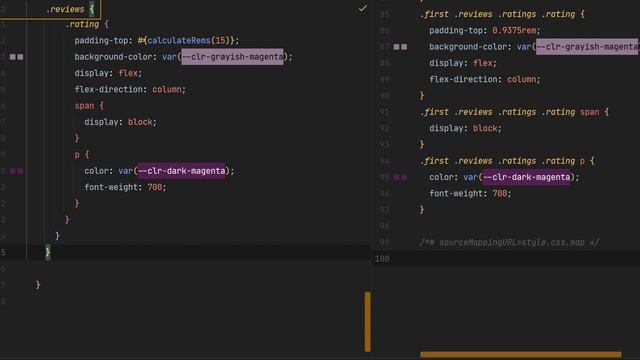Open grayish-magenta color swatch in left pane gutter
Viewport: 640px width, 360px height.
pyautogui.click(x=17, y=57)
